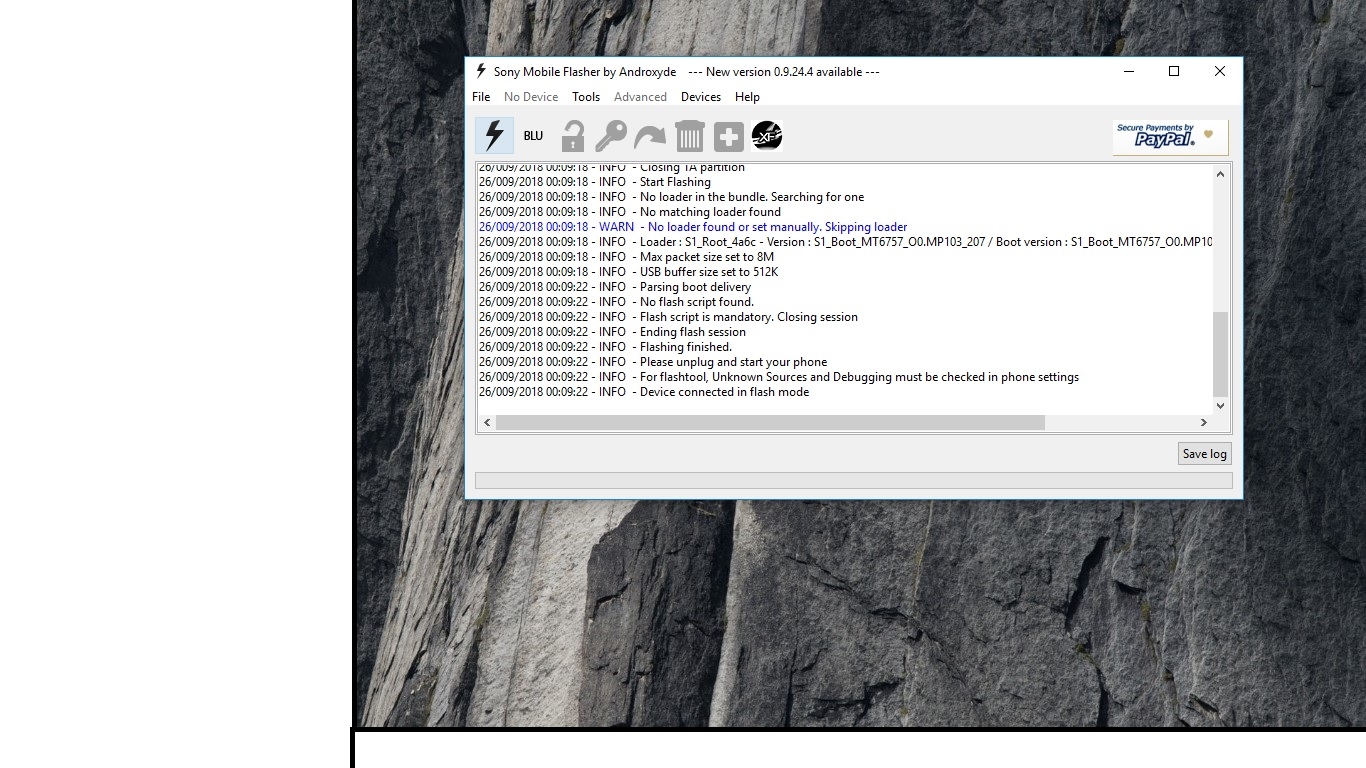The width and height of the screenshot is (1366, 768).
Task: Click the log scroll right arrow
Action: pos(1204,423)
